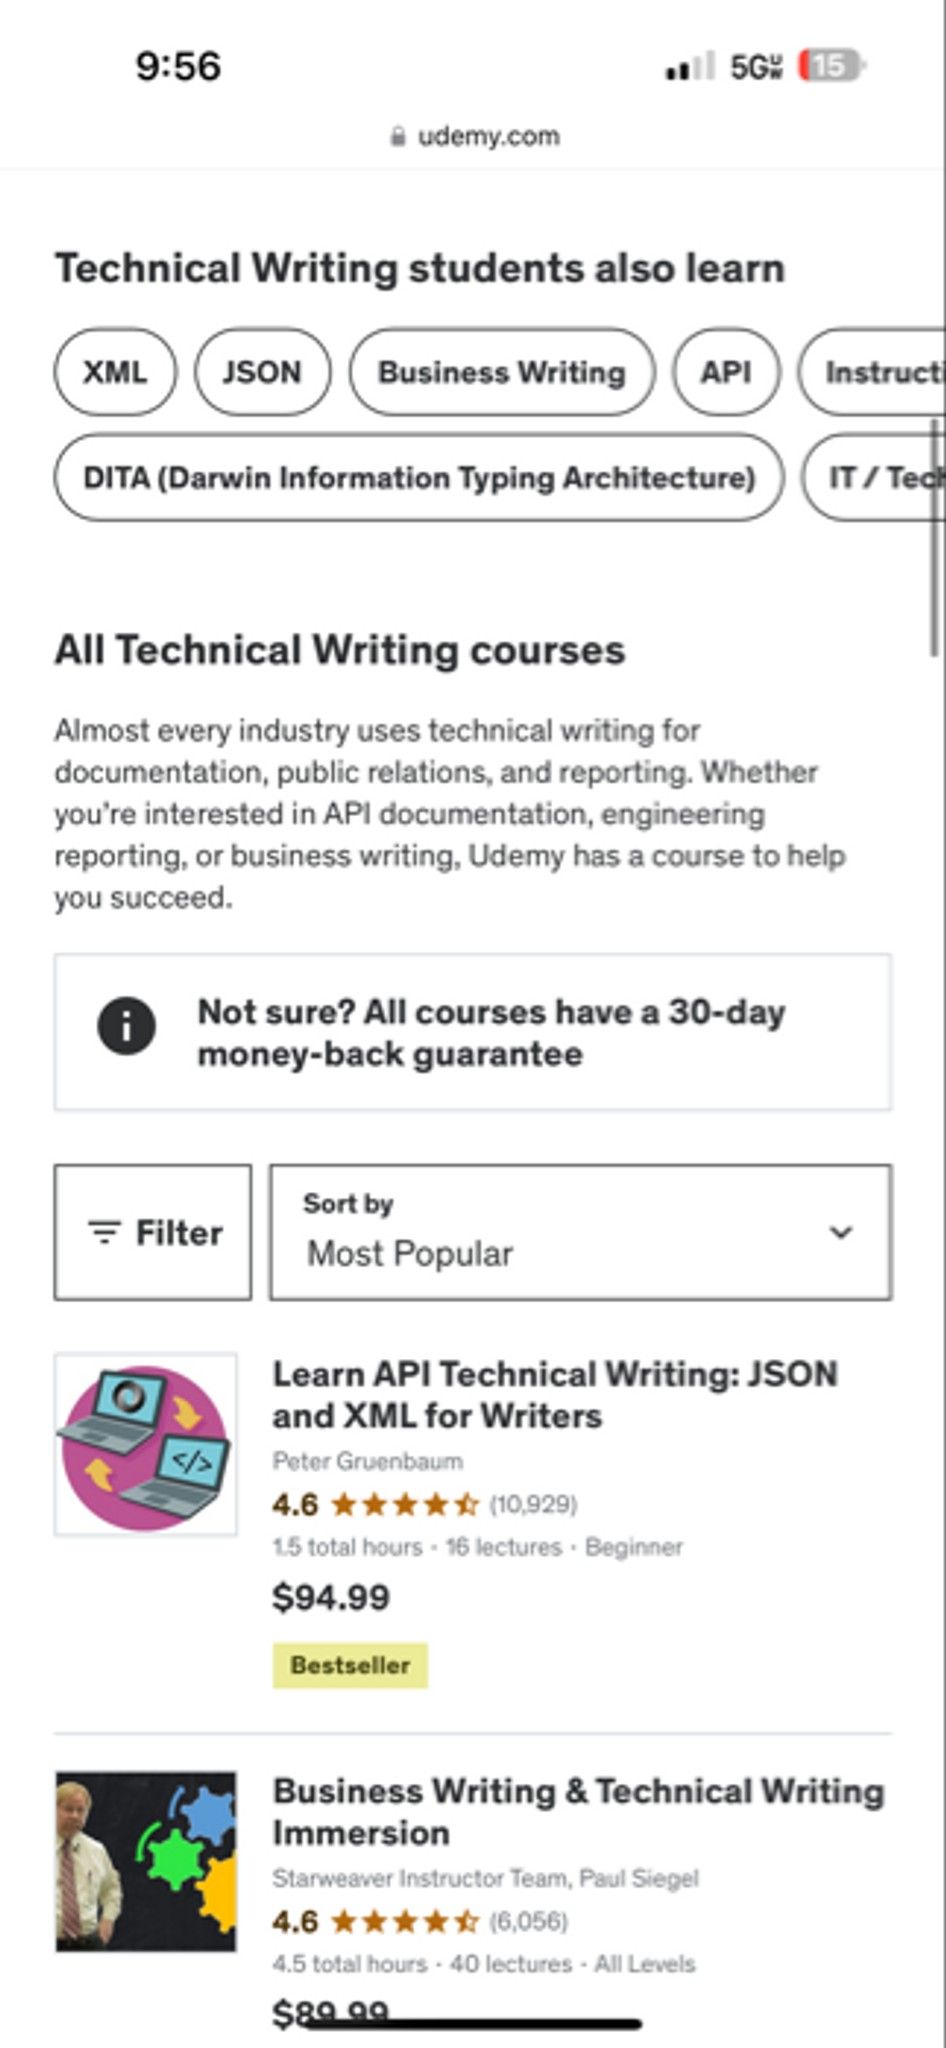Tap the lock icon next to udemy.com
This screenshot has width=946, height=2048.
[x=398, y=136]
